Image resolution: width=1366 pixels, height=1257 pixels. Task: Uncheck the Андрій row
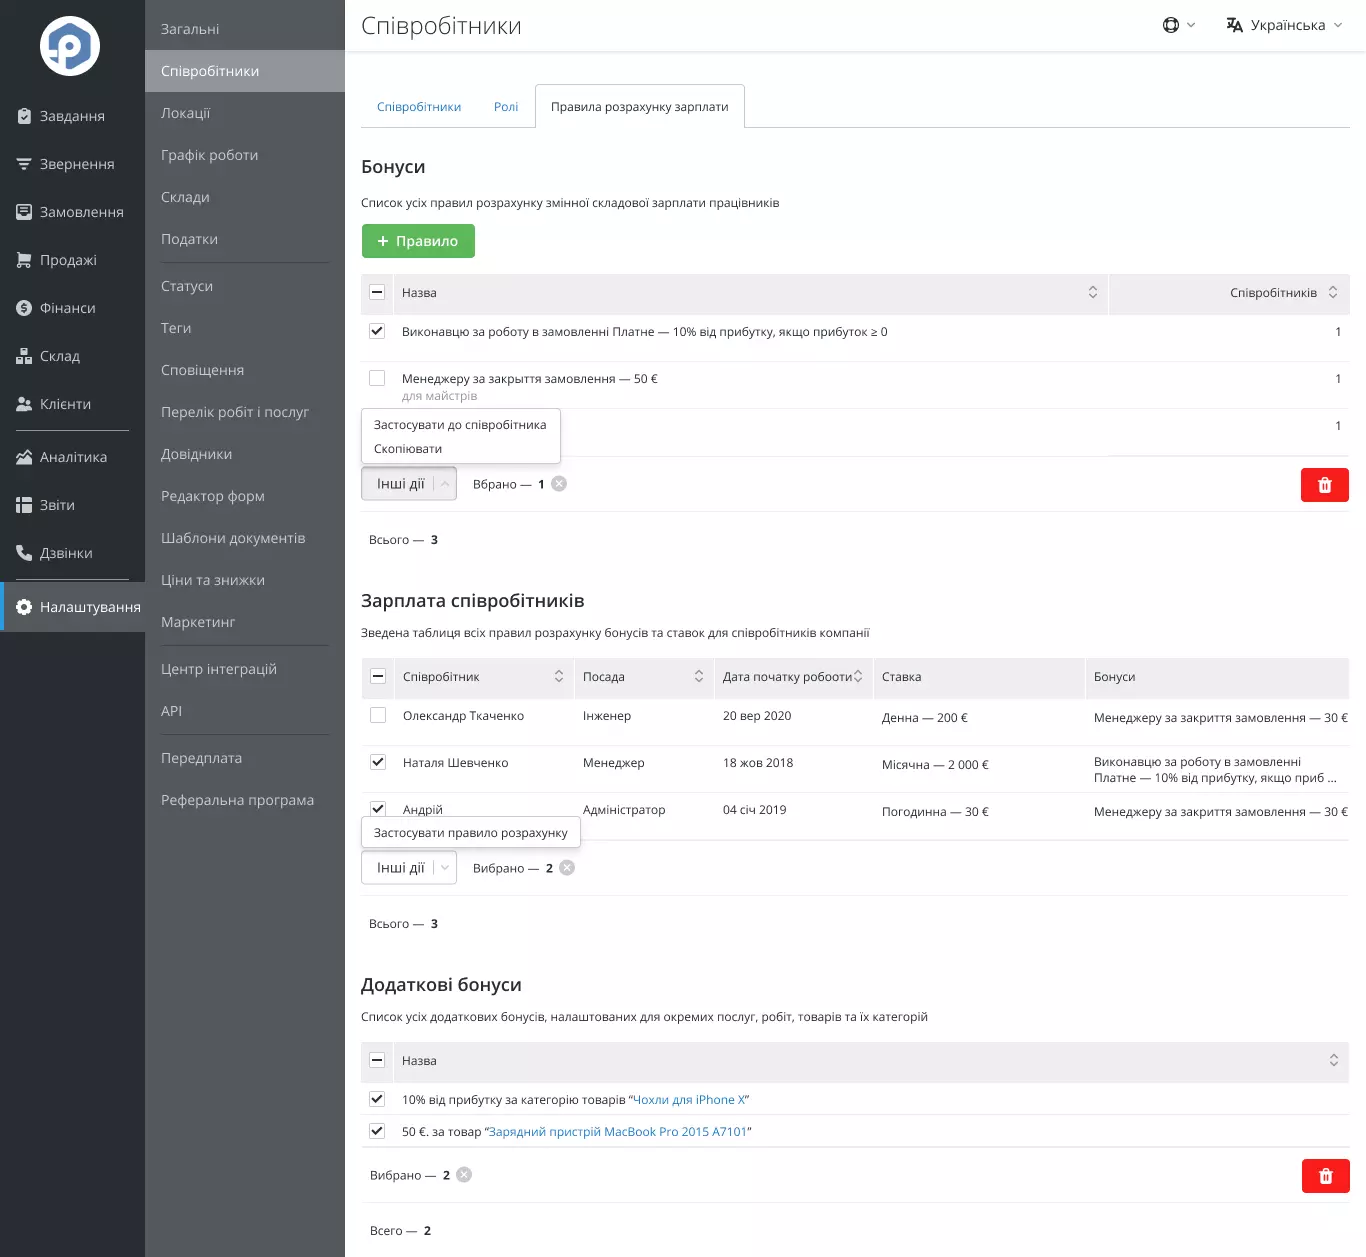378,808
